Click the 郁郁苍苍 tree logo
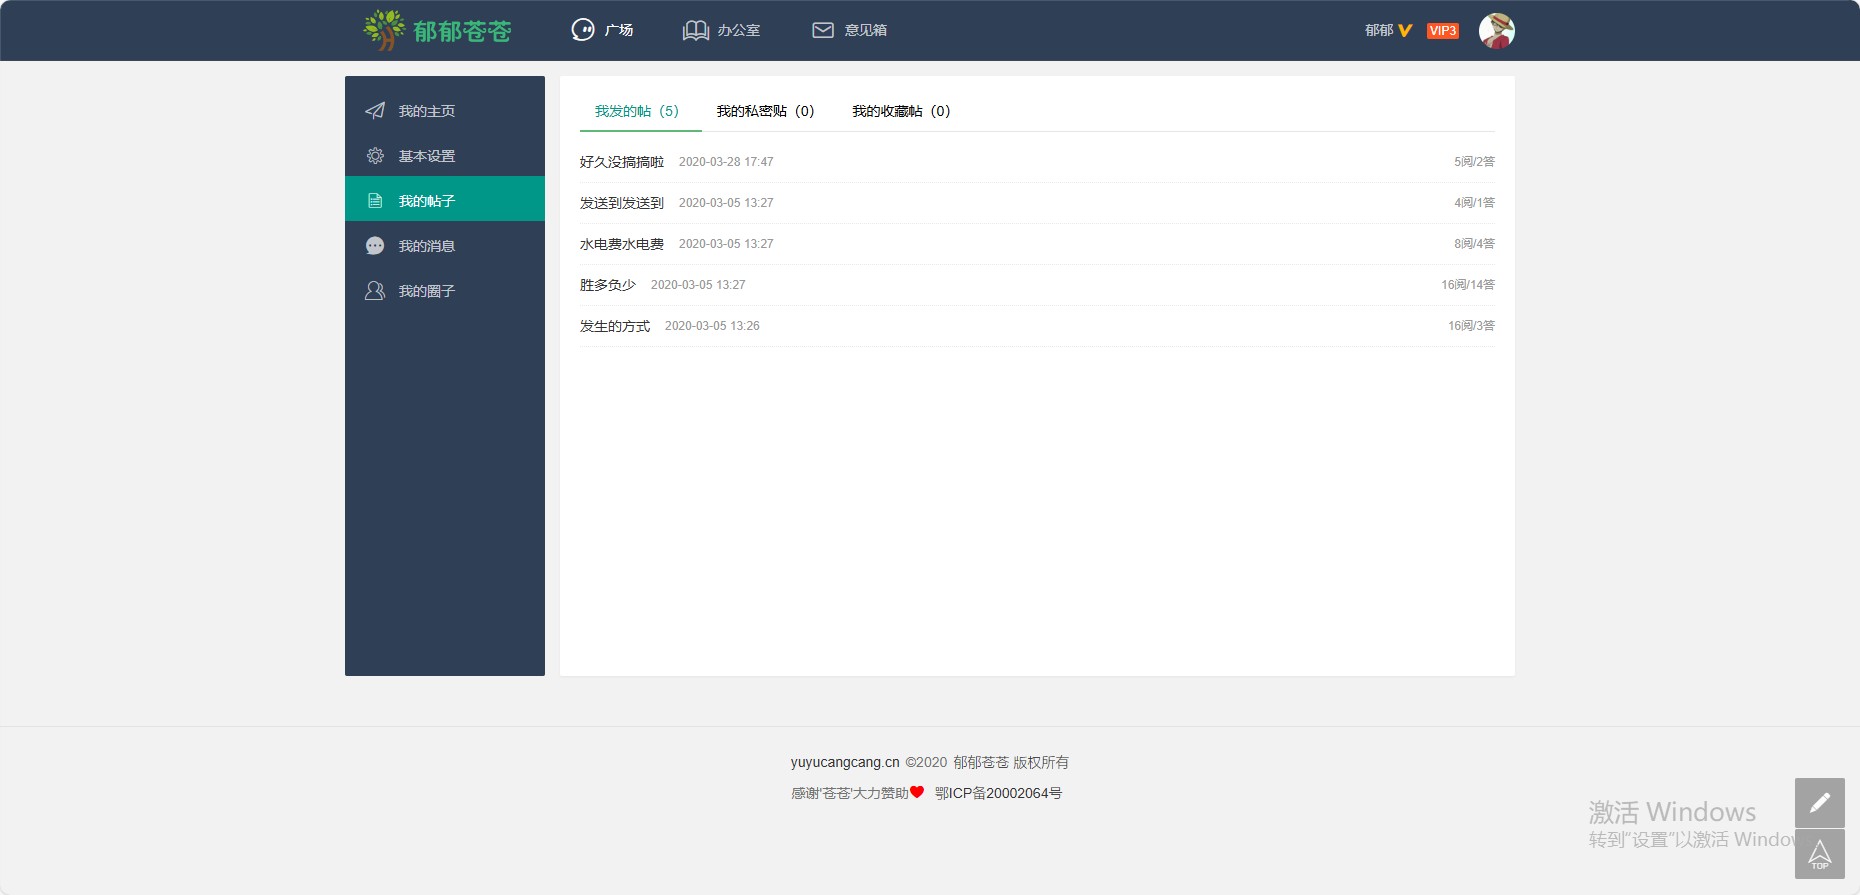This screenshot has height=895, width=1860. [384, 30]
